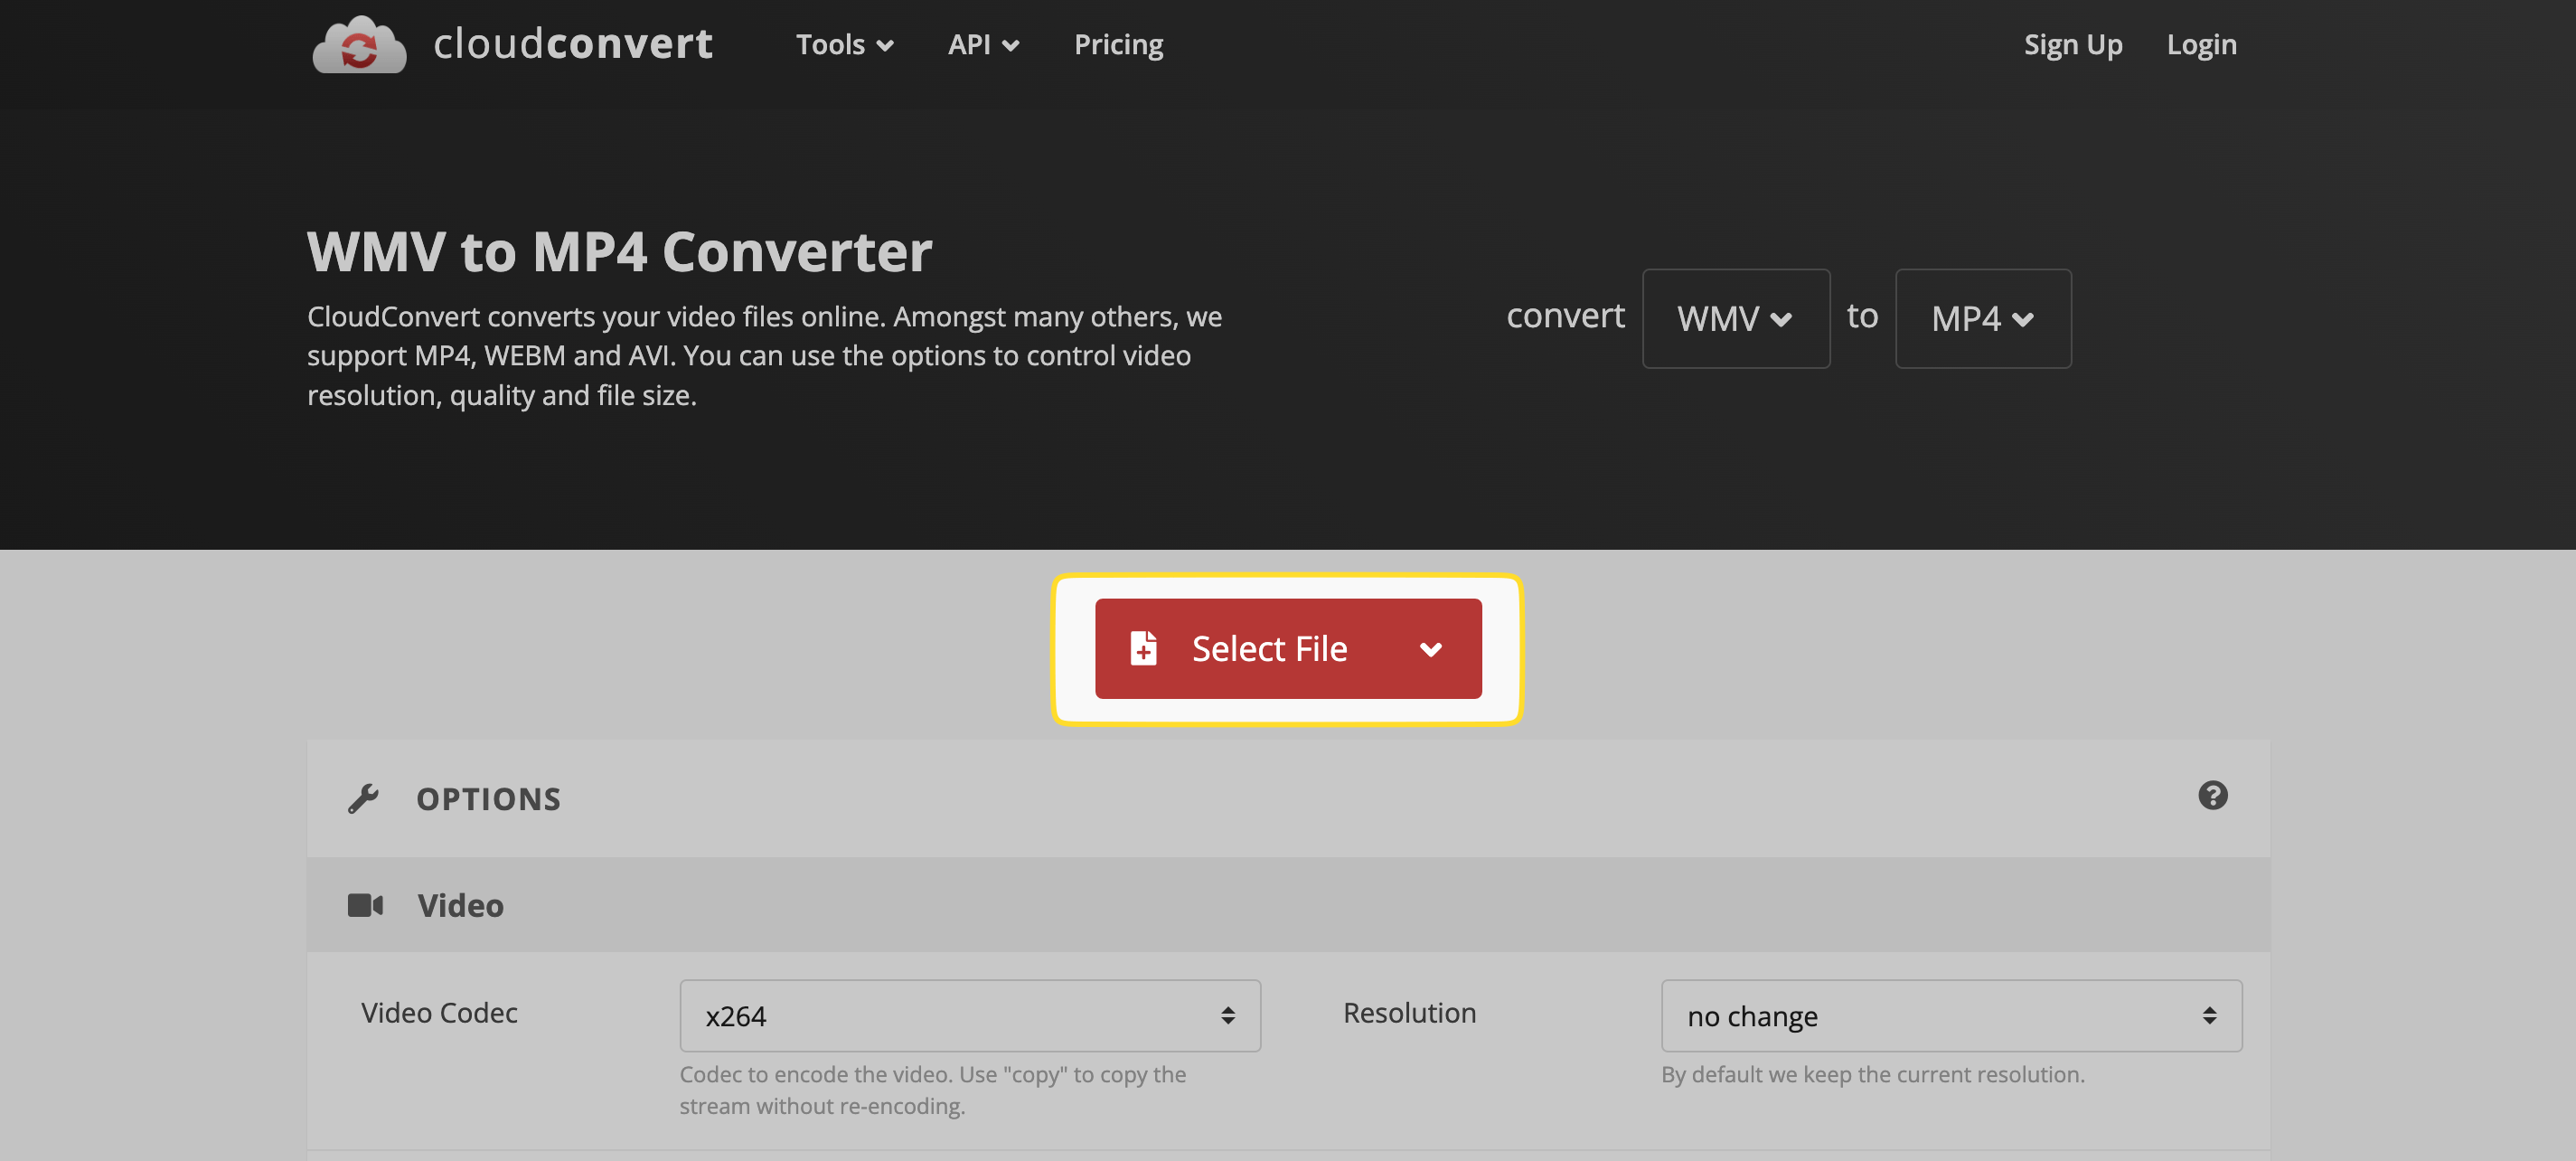Click the wrench icon beside OPTIONS

(x=363, y=798)
